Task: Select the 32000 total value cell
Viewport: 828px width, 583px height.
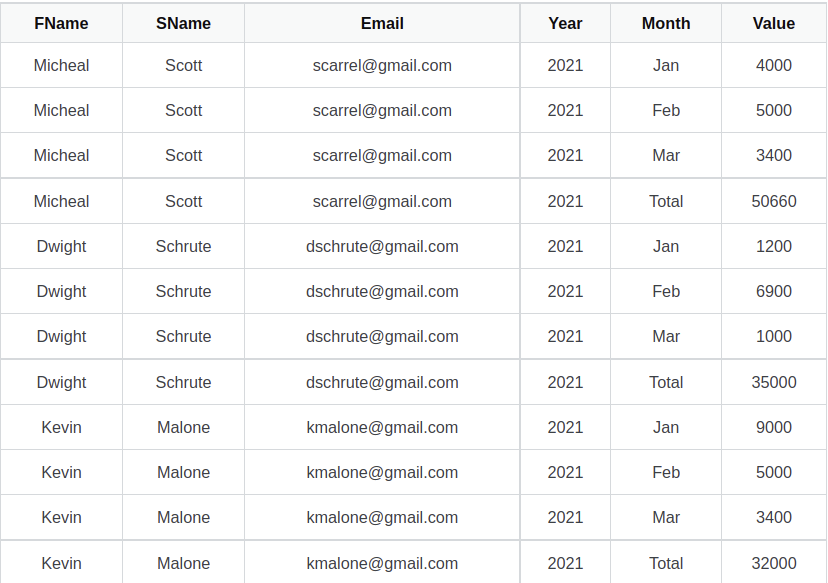Action: click(774, 563)
